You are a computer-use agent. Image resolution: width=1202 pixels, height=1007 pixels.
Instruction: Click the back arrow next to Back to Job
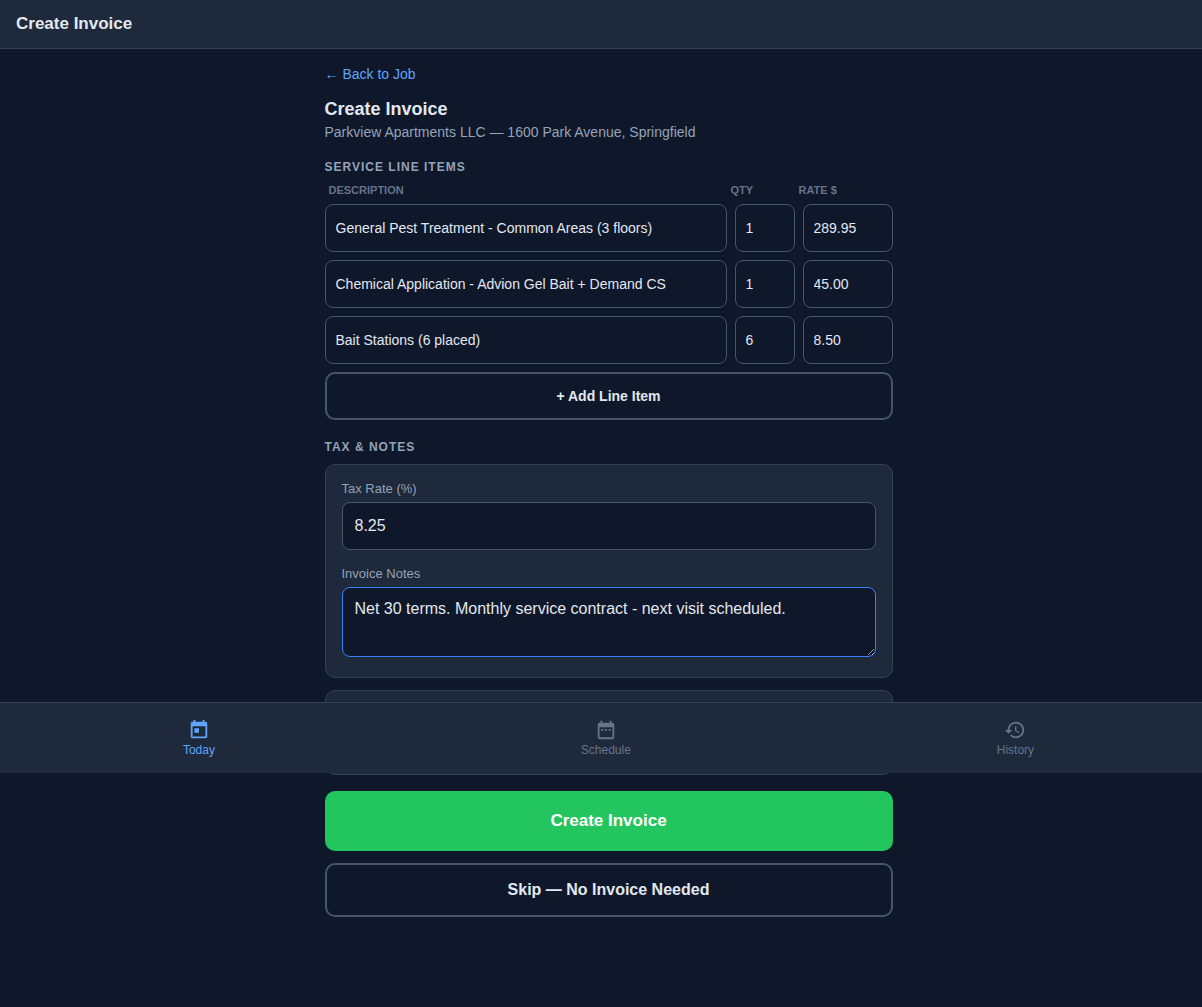tap(330, 74)
